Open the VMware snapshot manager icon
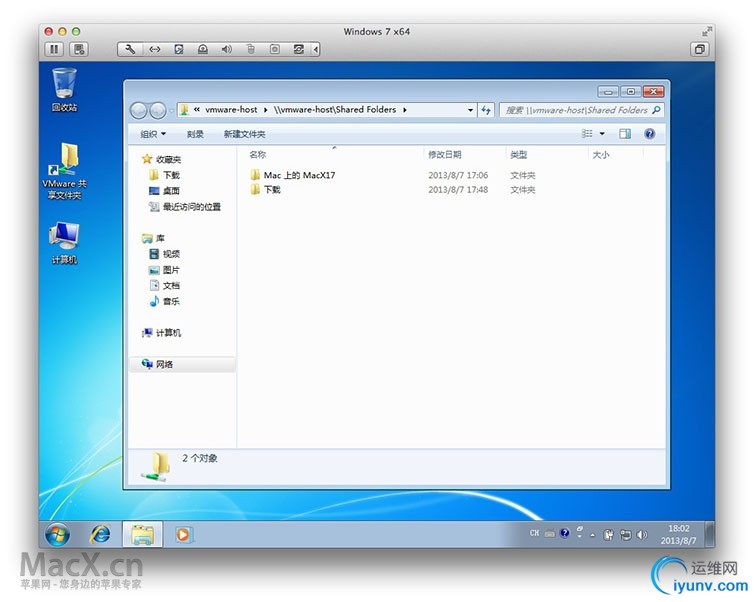Image resolution: width=754 pixels, height=602 pixels. 79,49
